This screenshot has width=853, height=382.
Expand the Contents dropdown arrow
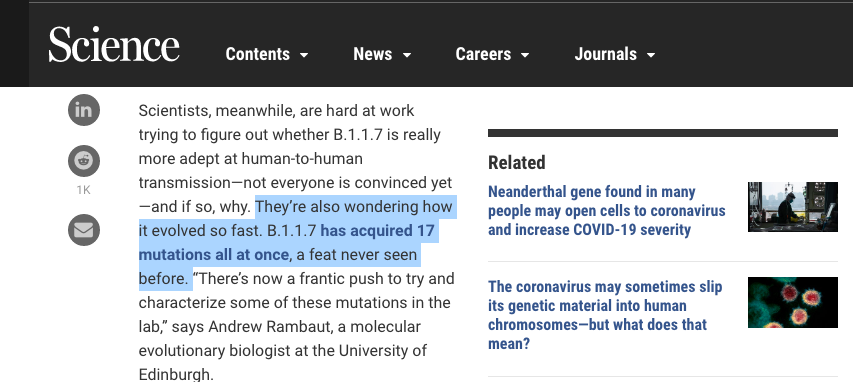pos(304,55)
